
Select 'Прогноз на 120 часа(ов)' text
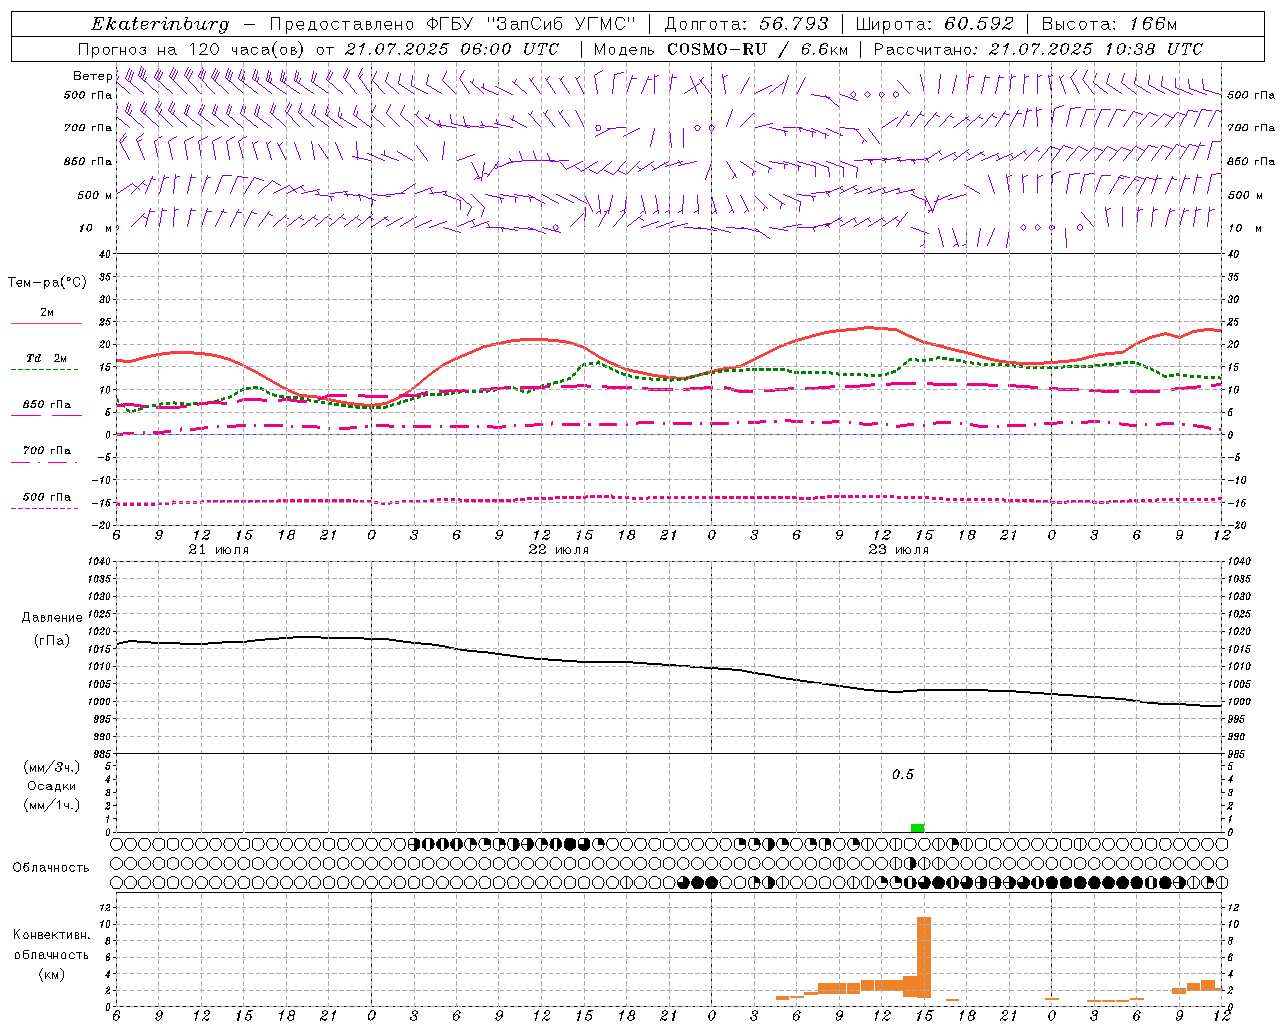[192, 49]
